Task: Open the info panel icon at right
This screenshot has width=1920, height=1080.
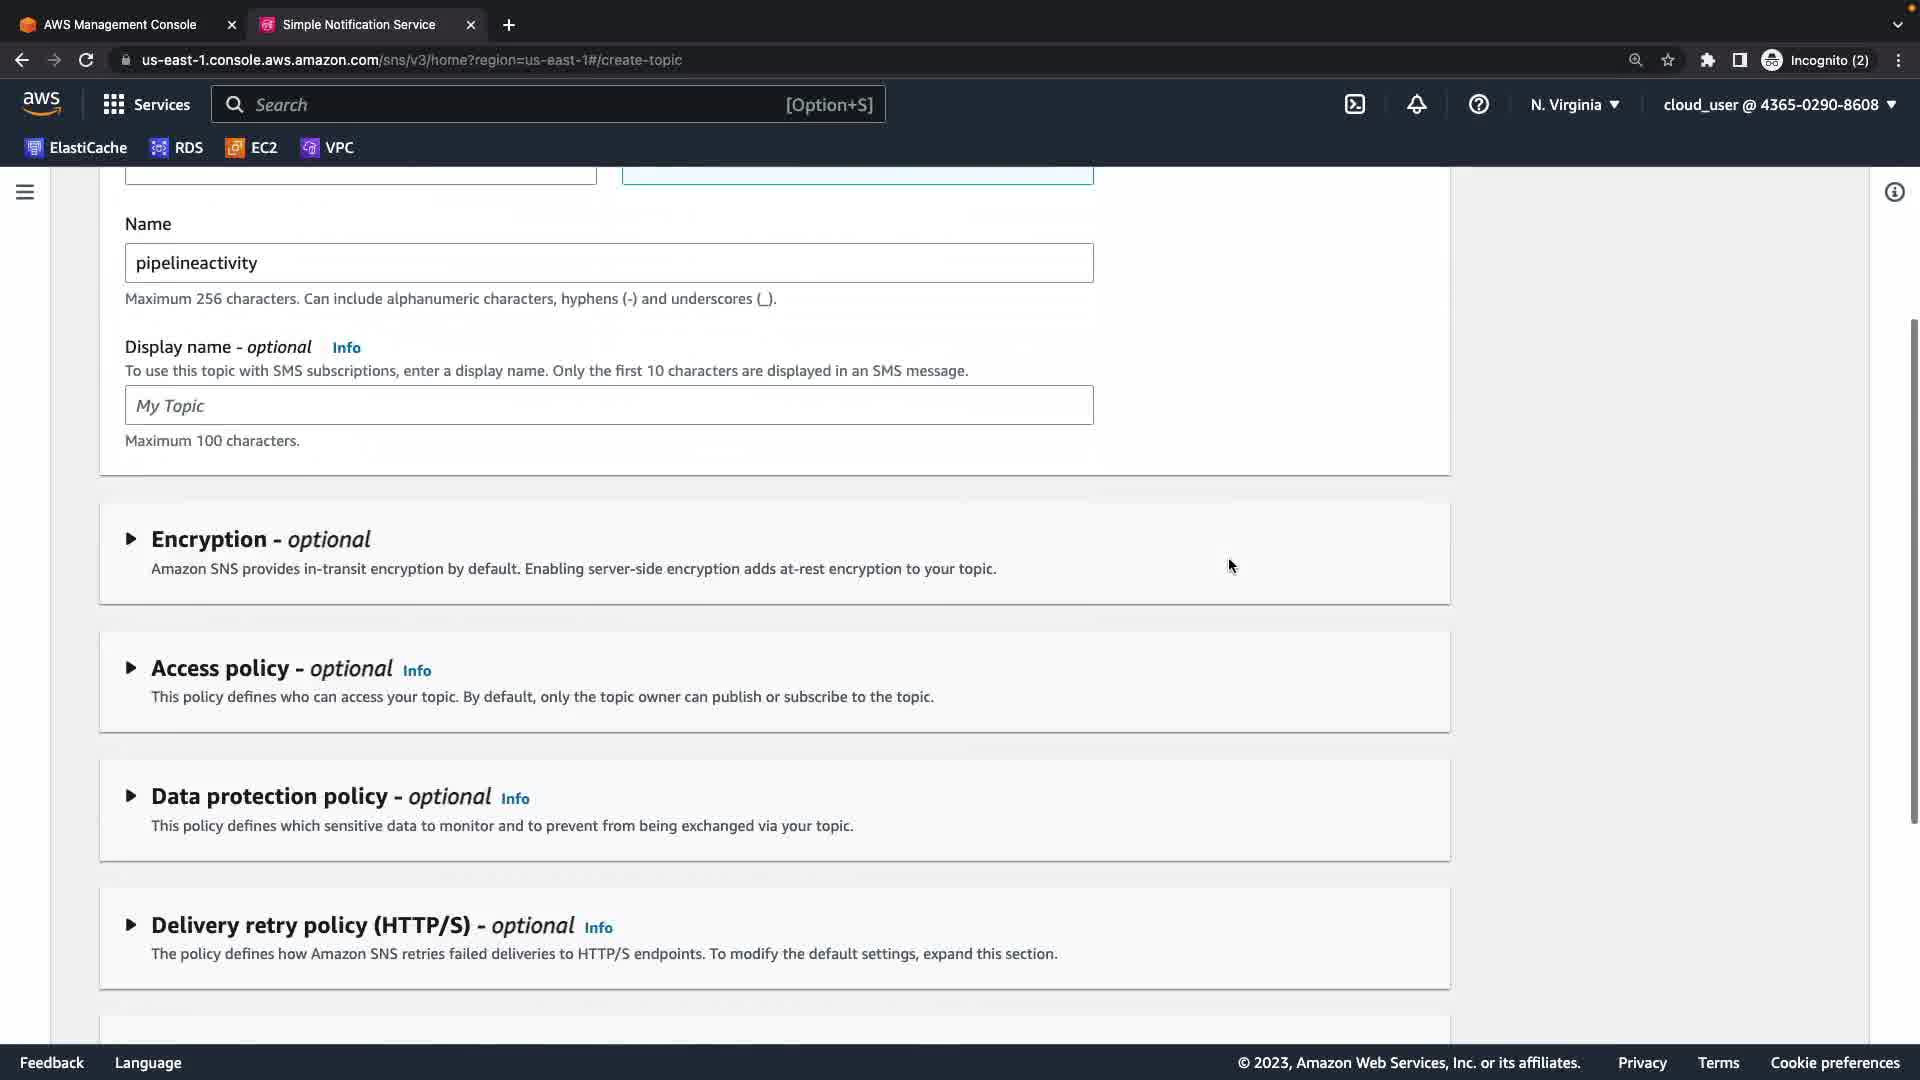Action: click(x=1894, y=192)
